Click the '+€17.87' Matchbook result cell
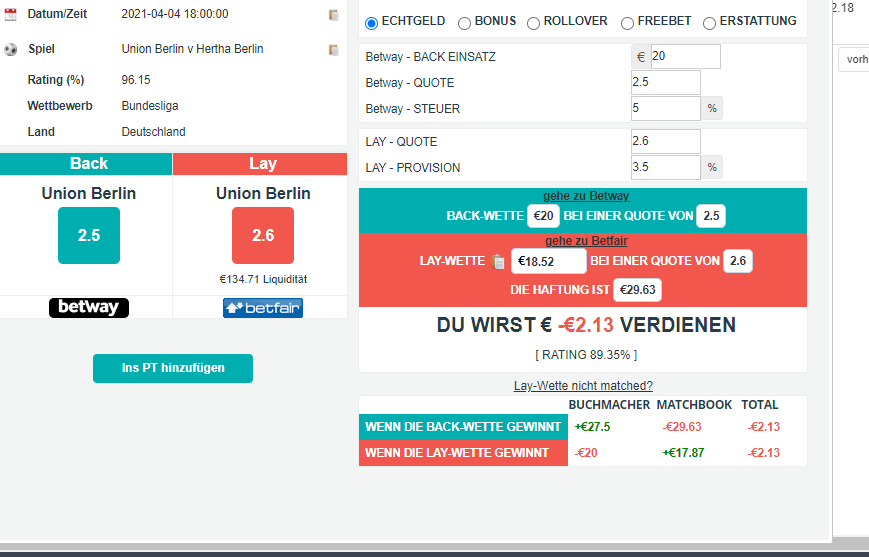Image resolution: width=869 pixels, height=557 pixels. click(683, 453)
